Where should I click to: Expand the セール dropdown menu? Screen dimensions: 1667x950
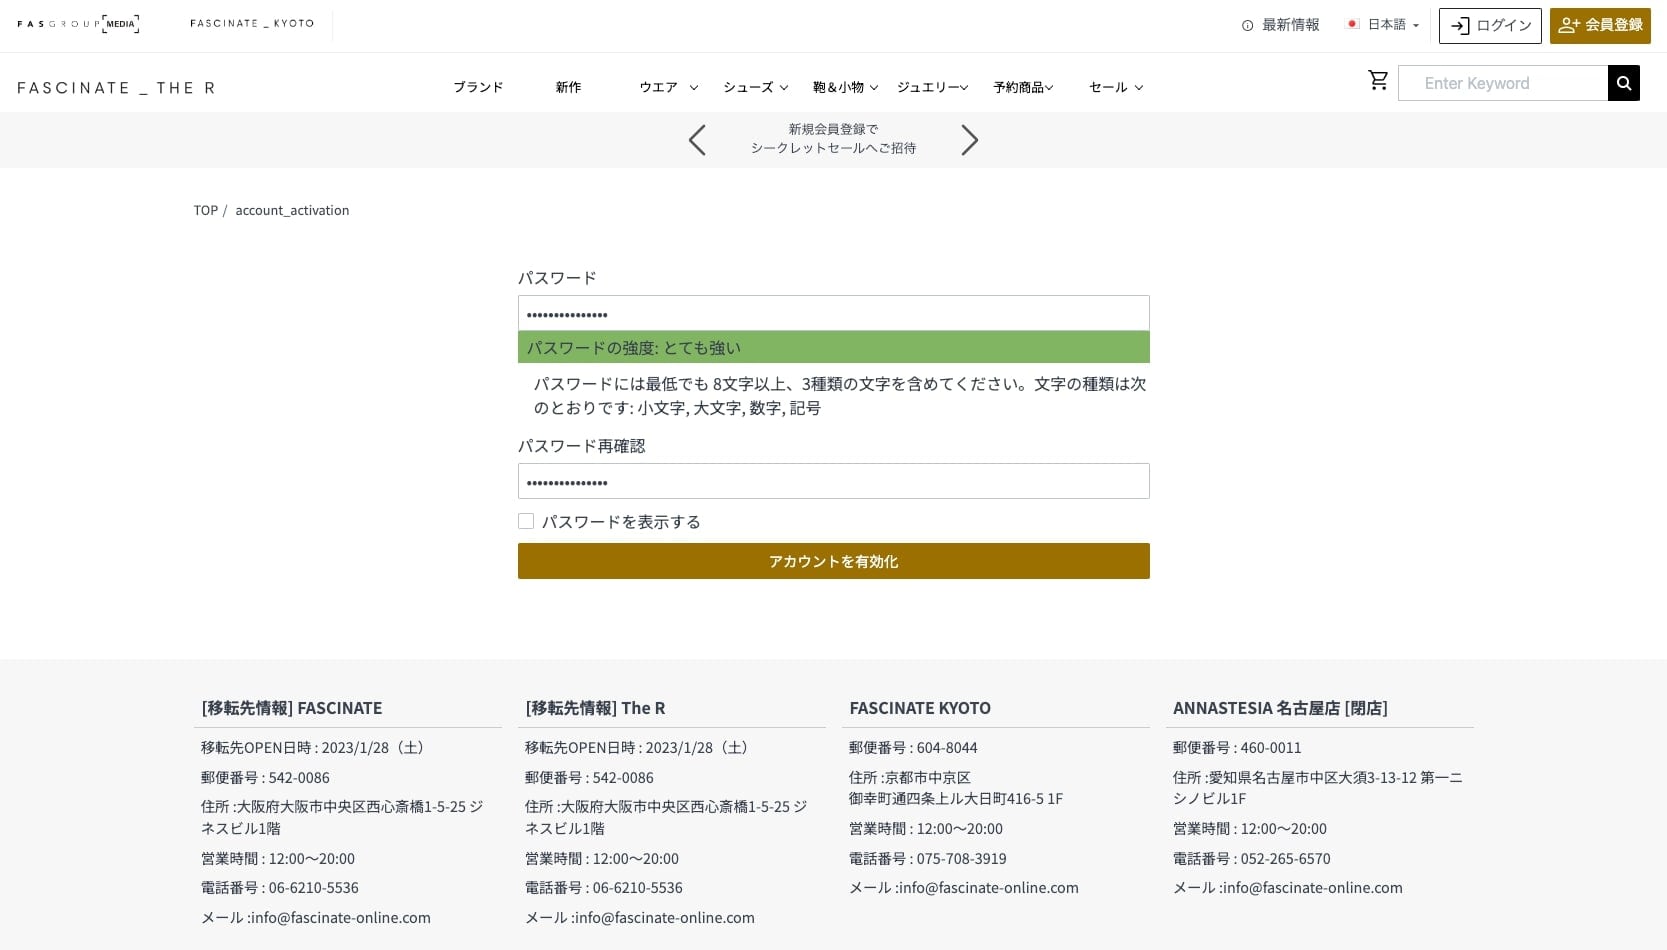tap(1116, 88)
